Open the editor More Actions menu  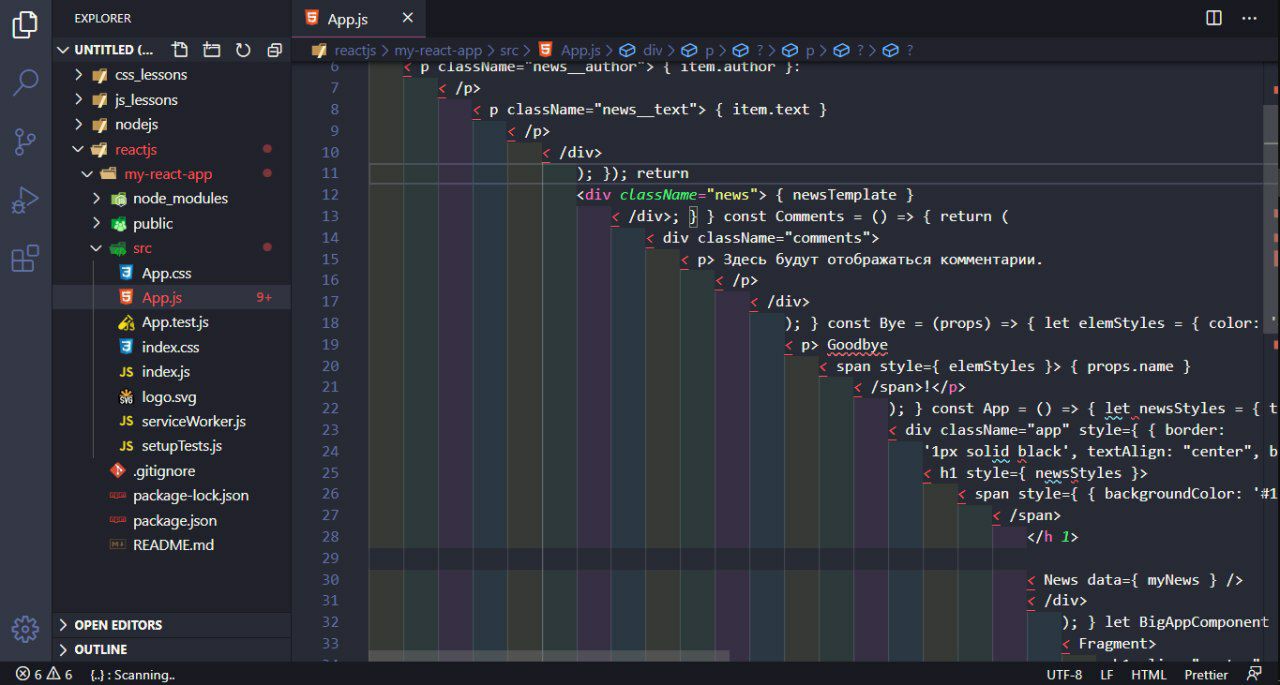pos(1249,18)
